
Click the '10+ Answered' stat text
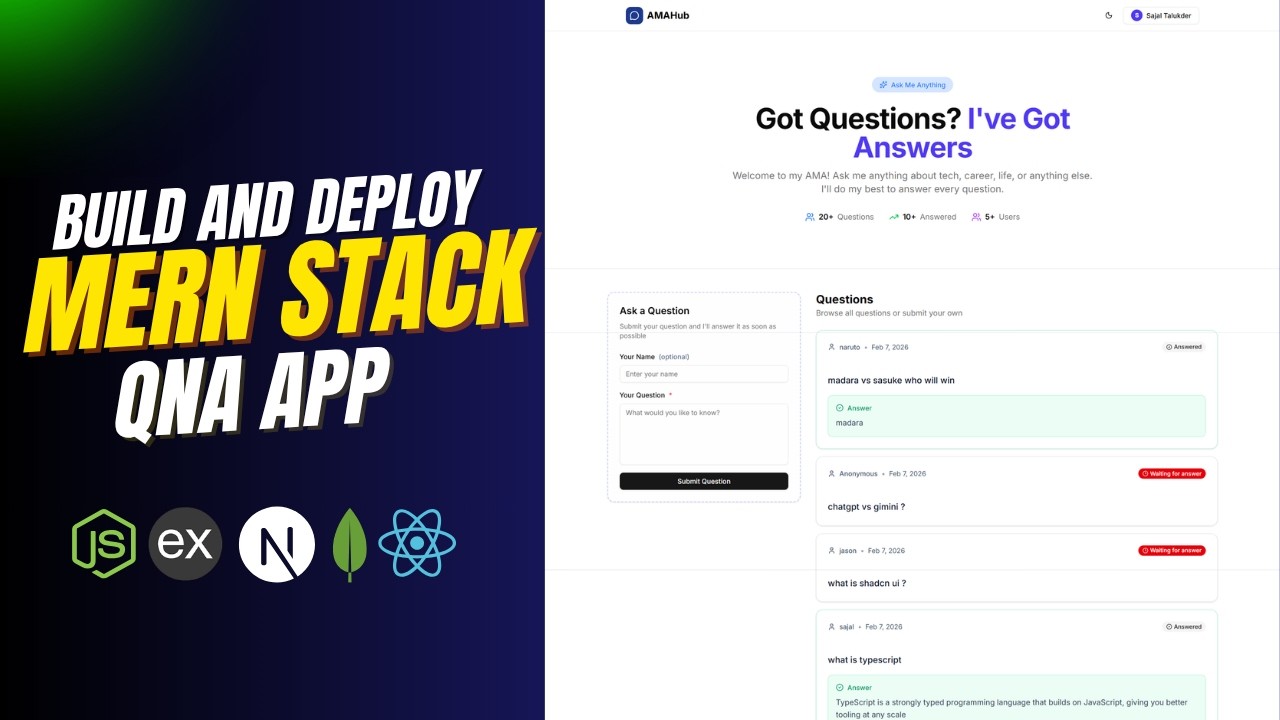point(930,217)
